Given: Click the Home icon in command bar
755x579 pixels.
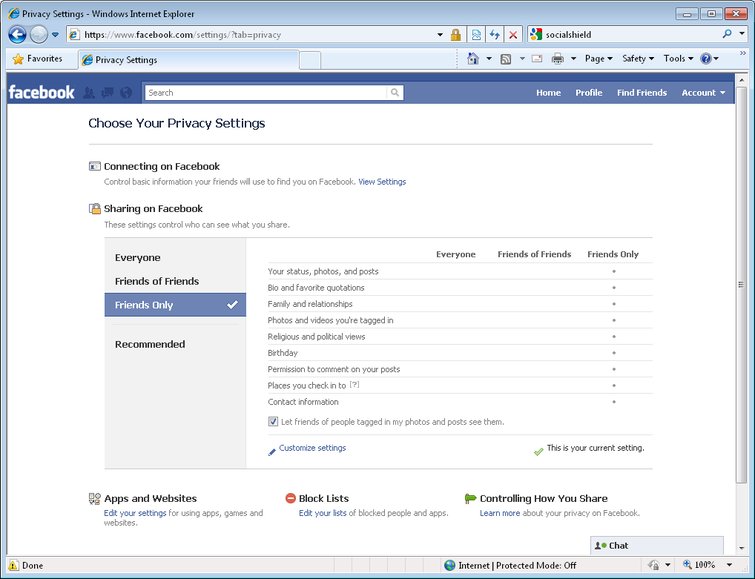Looking at the screenshot, I should [473, 59].
